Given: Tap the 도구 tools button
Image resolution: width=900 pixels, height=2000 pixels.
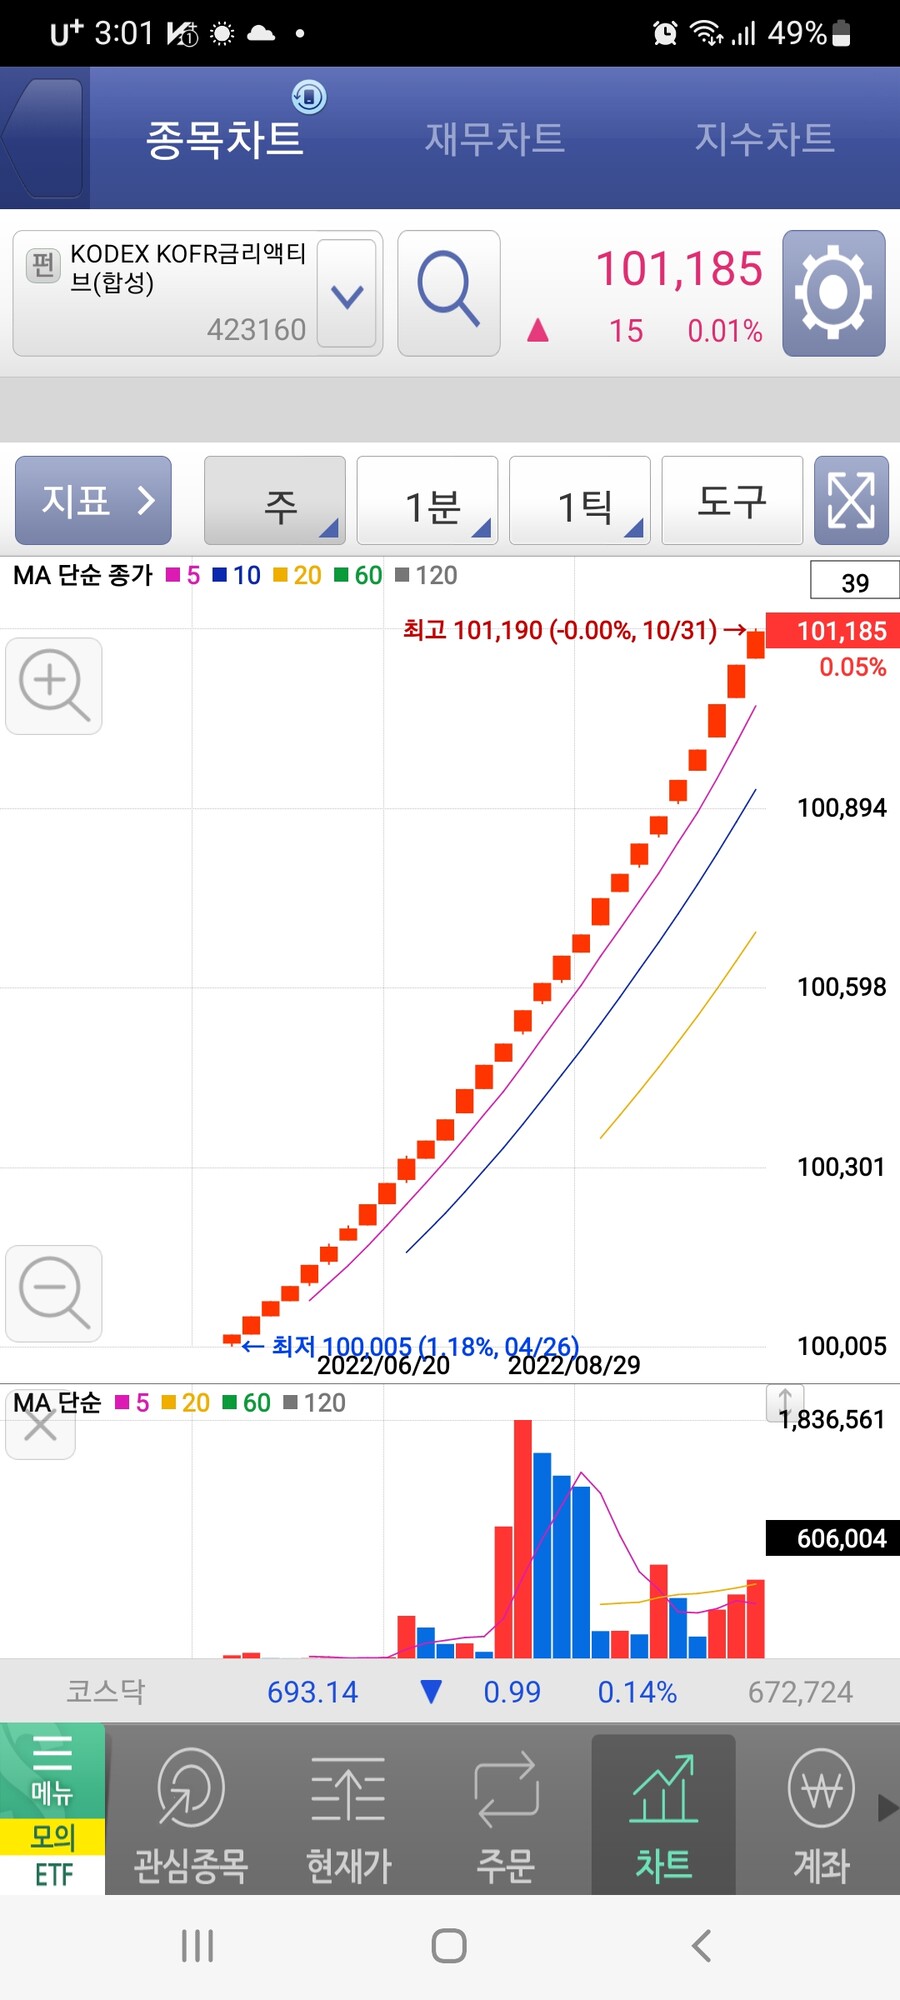Looking at the screenshot, I should point(732,500).
